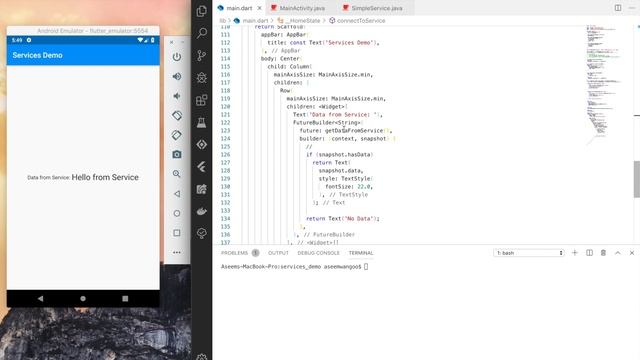Open the PROBLEMS panel tab
Screen dimensions: 640x360
pyautogui.click(x=234, y=253)
